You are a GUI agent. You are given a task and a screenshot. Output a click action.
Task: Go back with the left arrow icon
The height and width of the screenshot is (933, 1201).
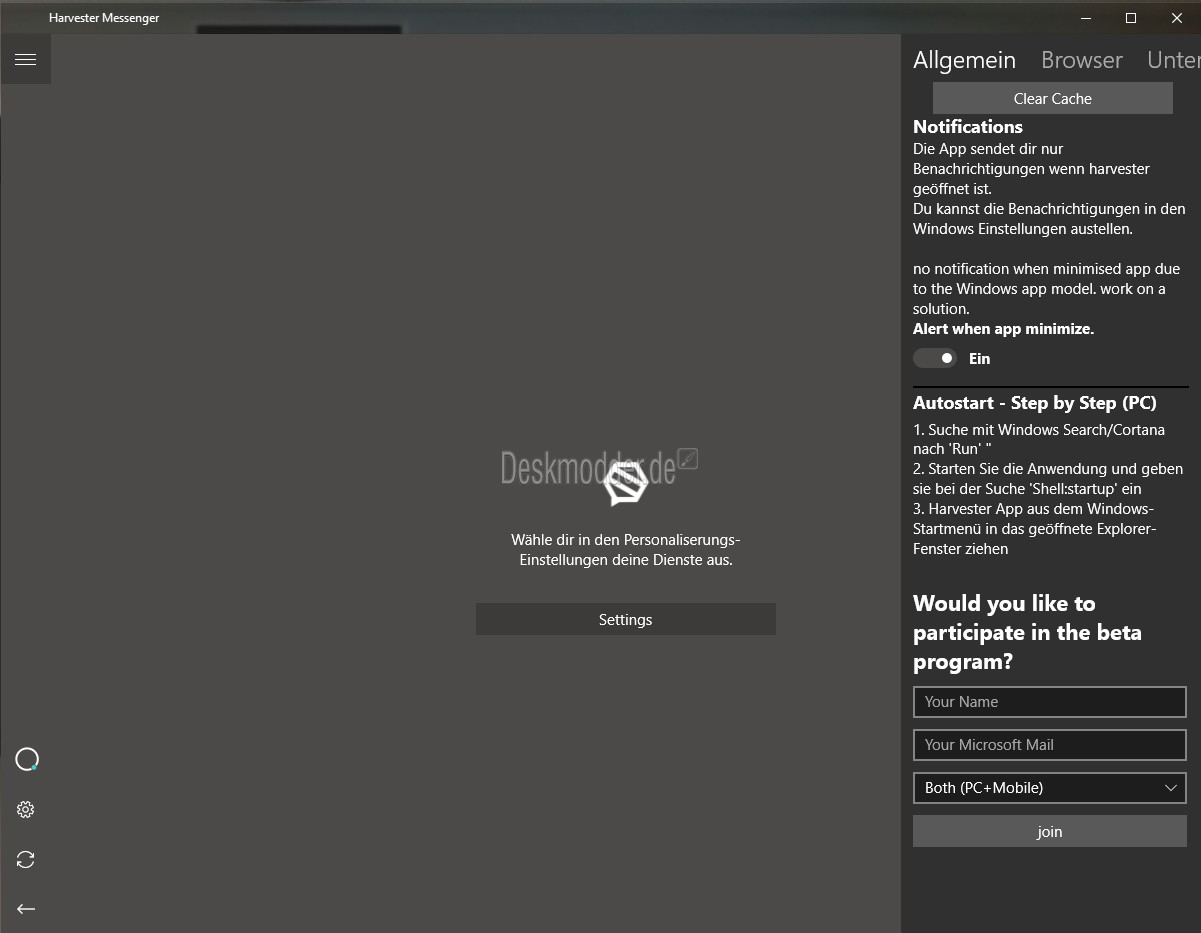coord(26,909)
